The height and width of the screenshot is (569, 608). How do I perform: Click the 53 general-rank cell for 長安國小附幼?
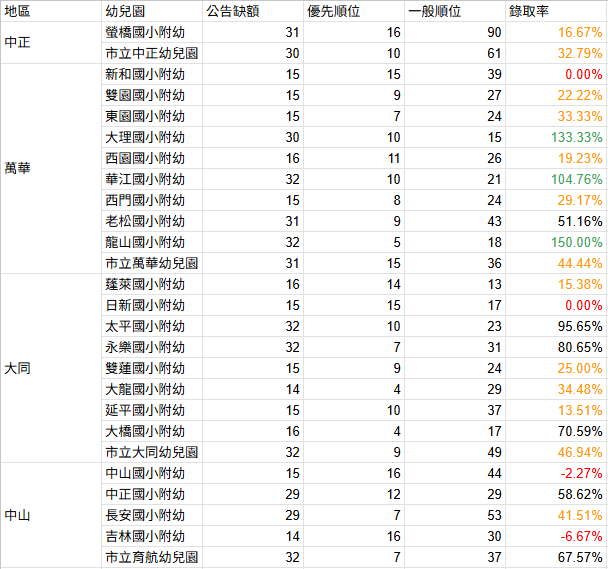point(455,515)
